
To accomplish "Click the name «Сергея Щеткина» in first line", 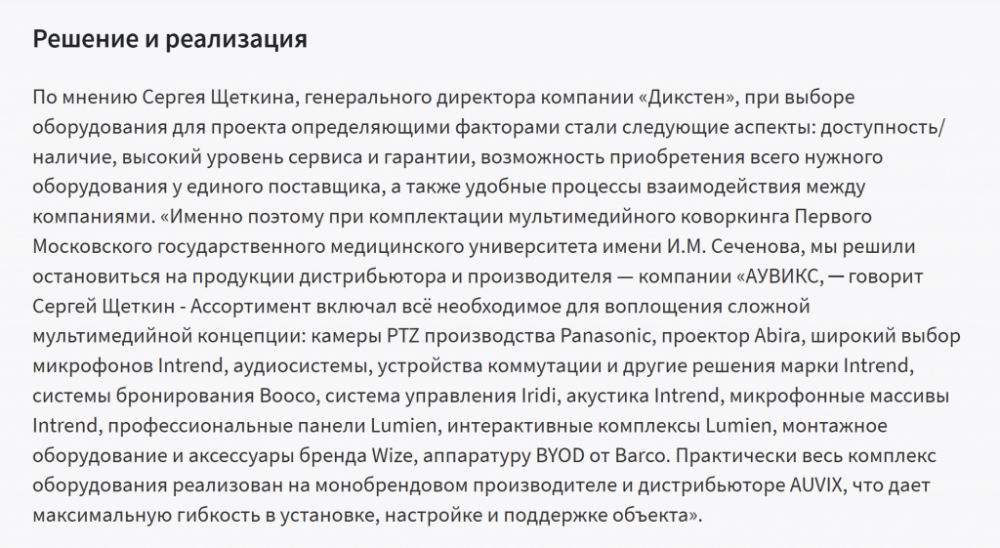I will tap(220, 98).
